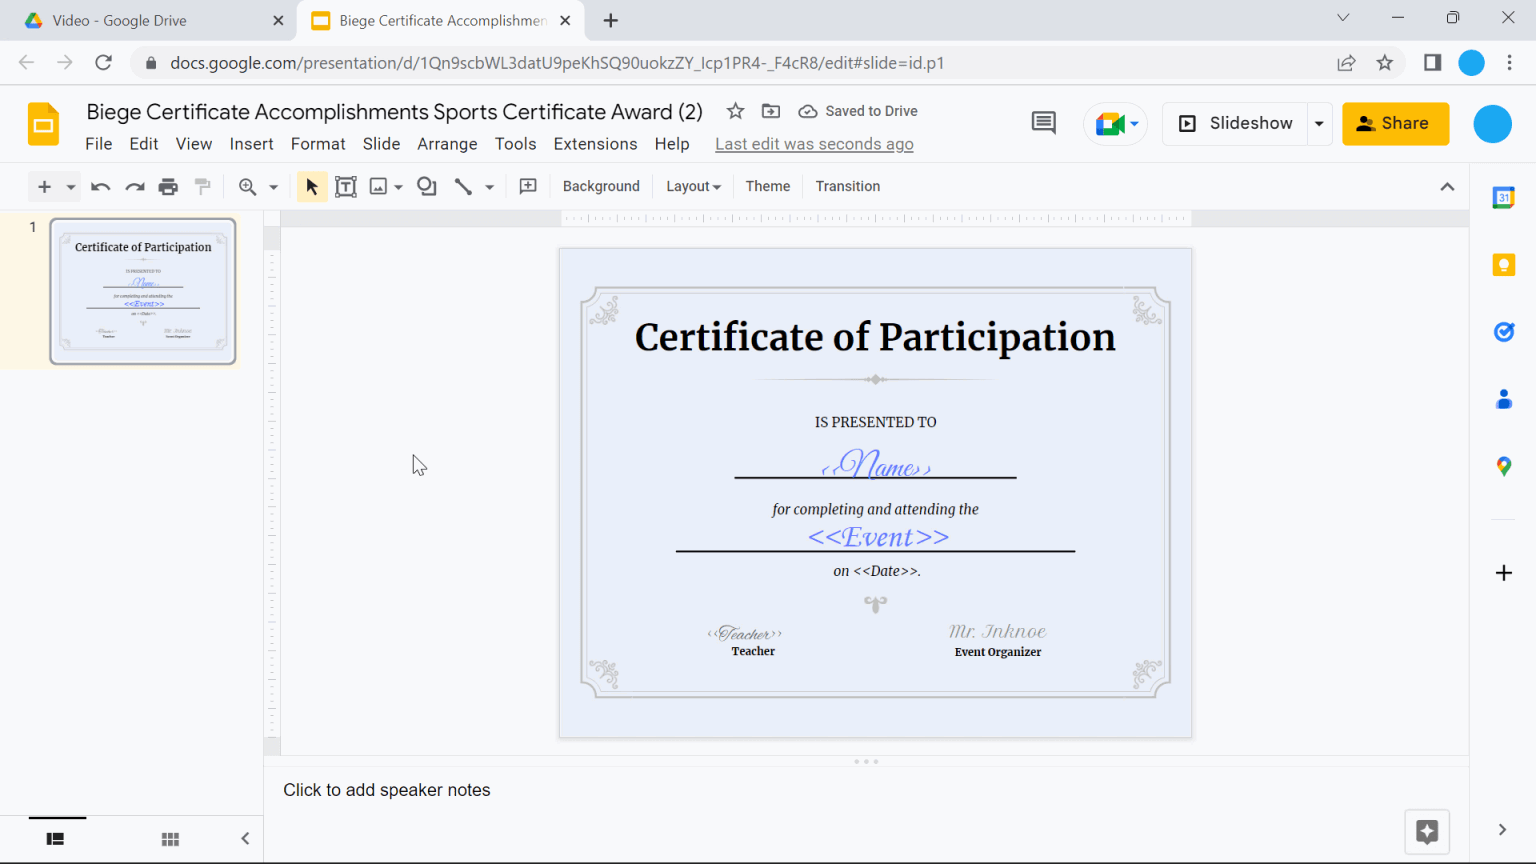The height and width of the screenshot is (864, 1536).
Task: Click the Redo icon
Action: 133,186
